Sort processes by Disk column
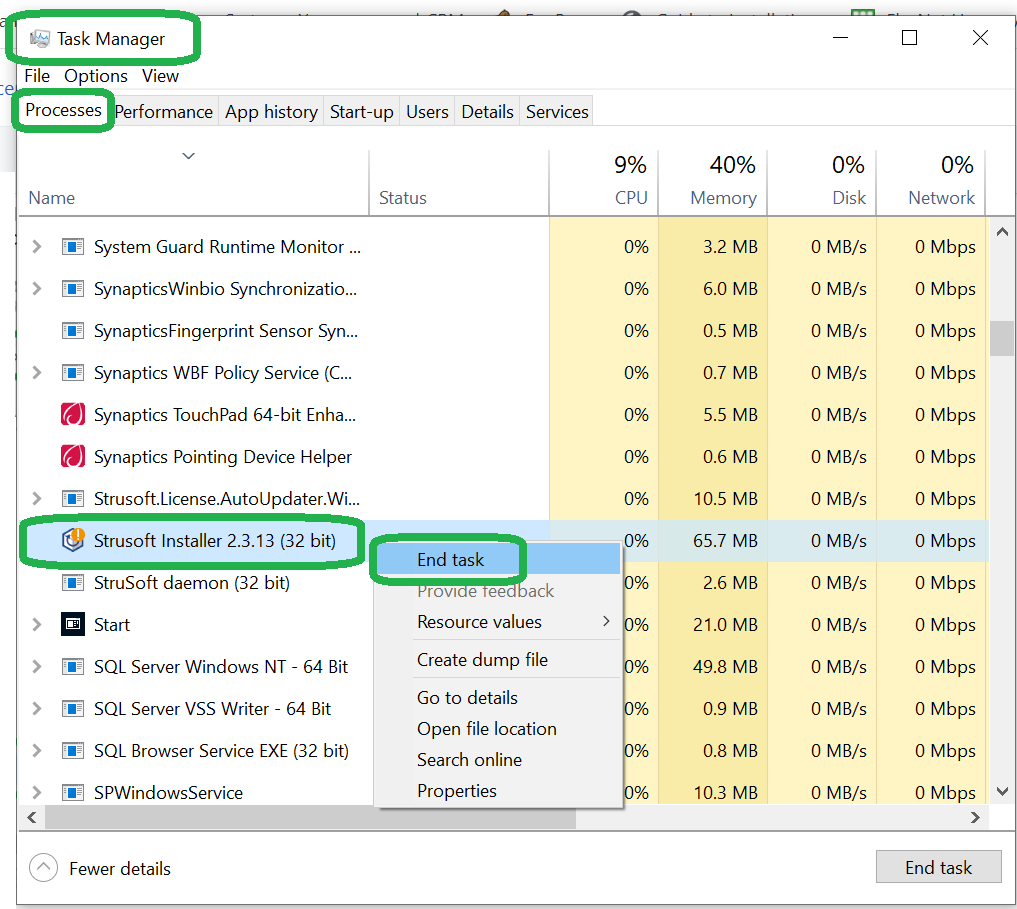This screenshot has height=909, width=1017. click(x=822, y=183)
